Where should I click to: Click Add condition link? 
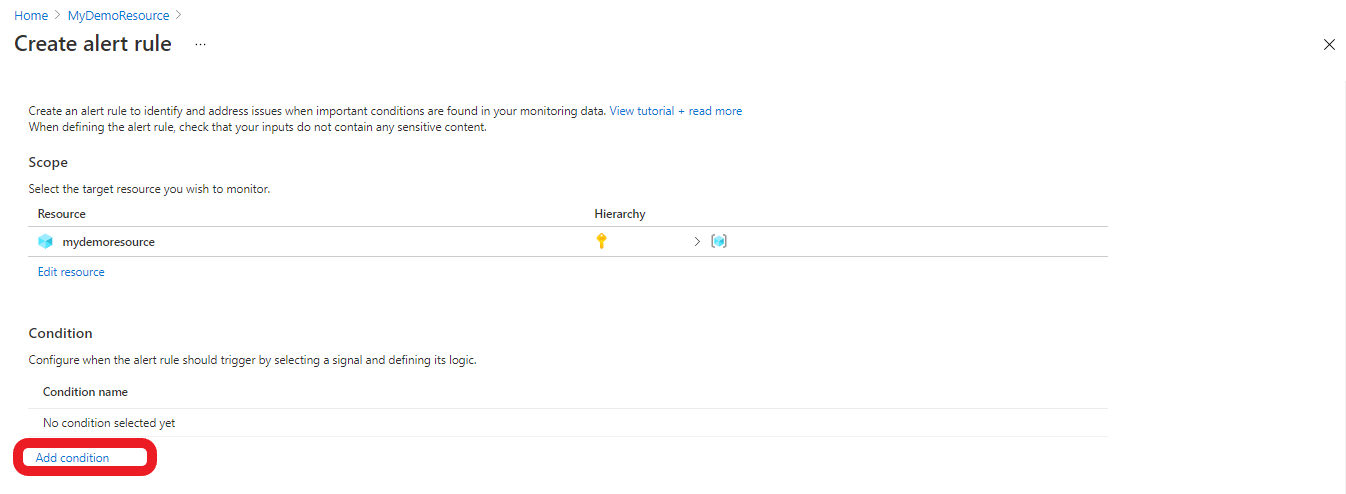(x=72, y=458)
